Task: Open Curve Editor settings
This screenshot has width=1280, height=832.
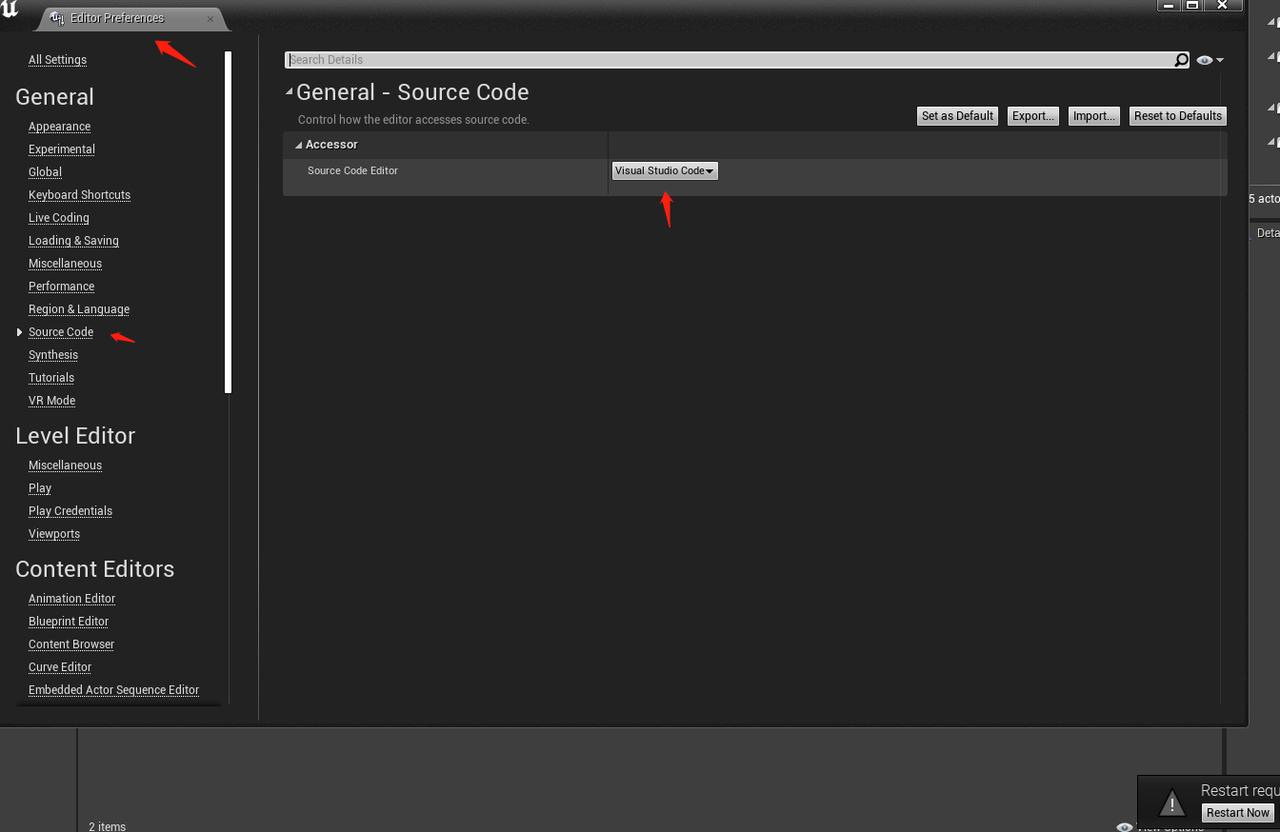Action: pyautogui.click(x=60, y=668)
